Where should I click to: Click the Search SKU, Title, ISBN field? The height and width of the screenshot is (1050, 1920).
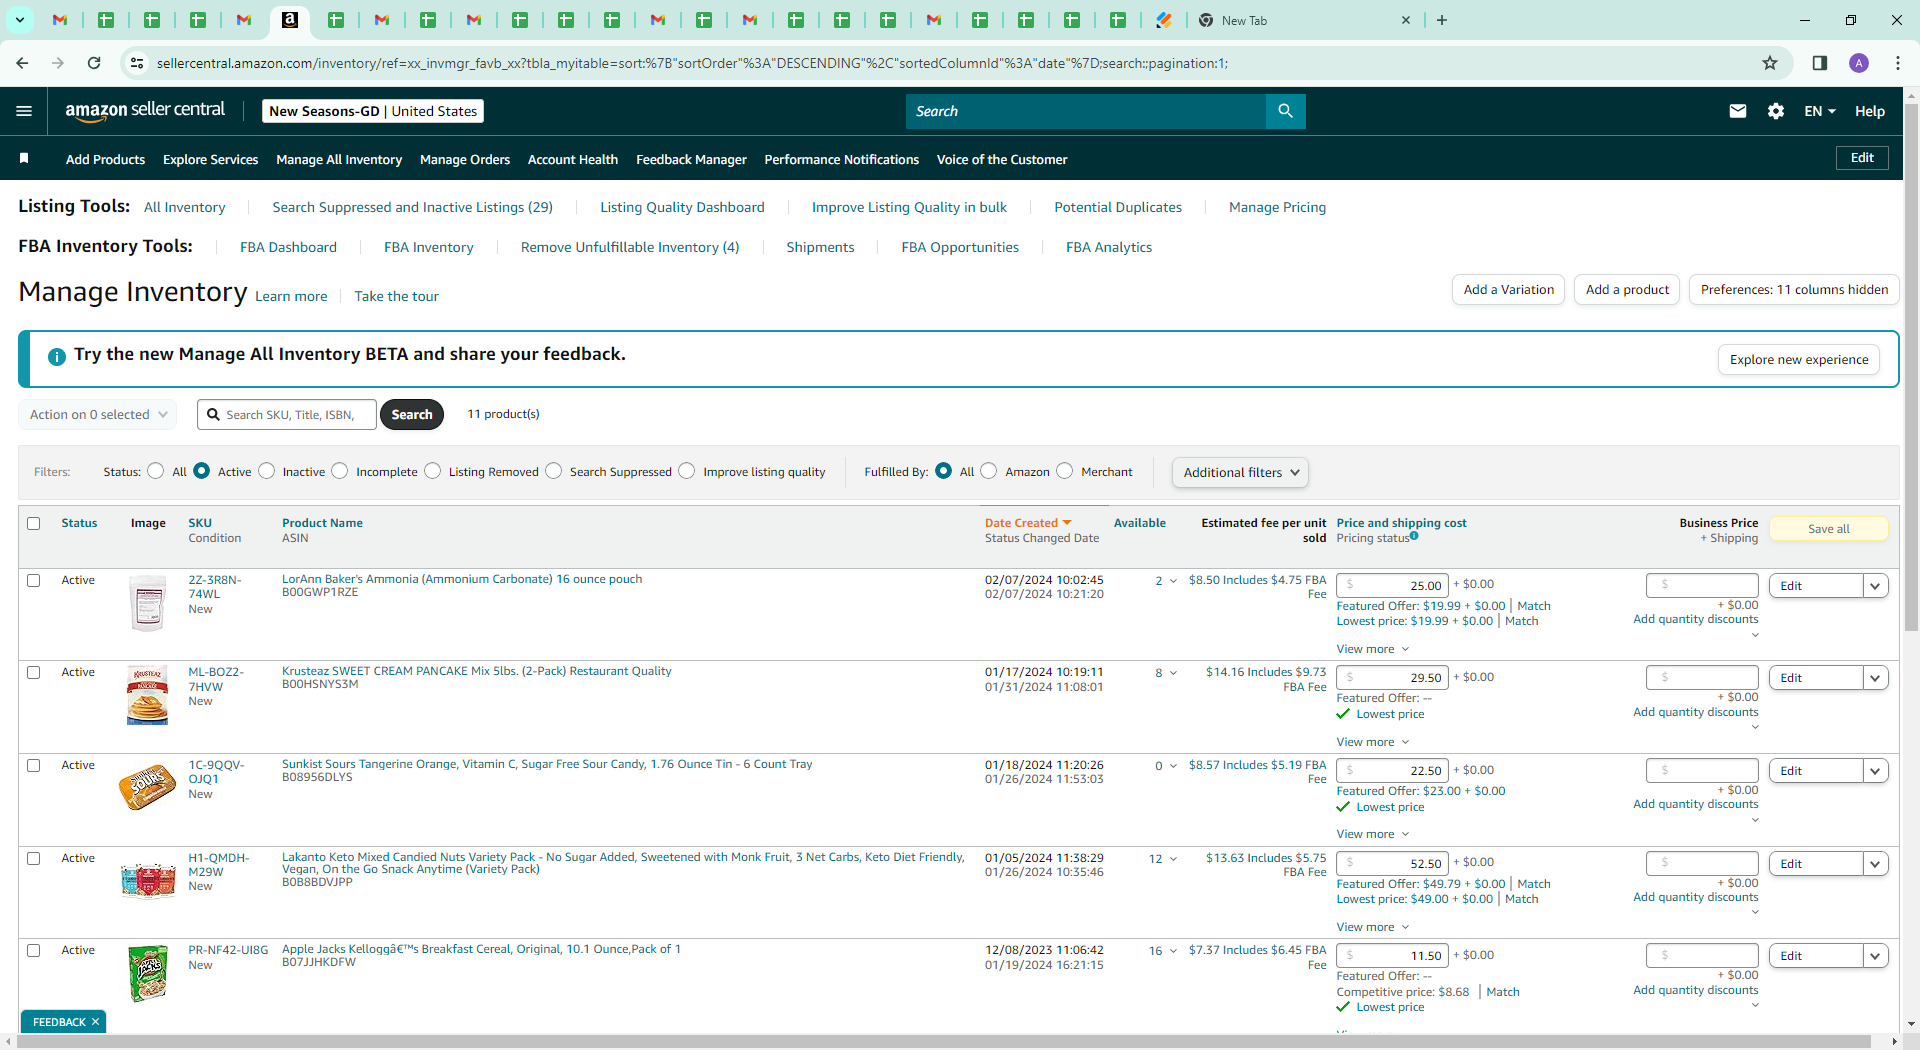click(287, 414)
